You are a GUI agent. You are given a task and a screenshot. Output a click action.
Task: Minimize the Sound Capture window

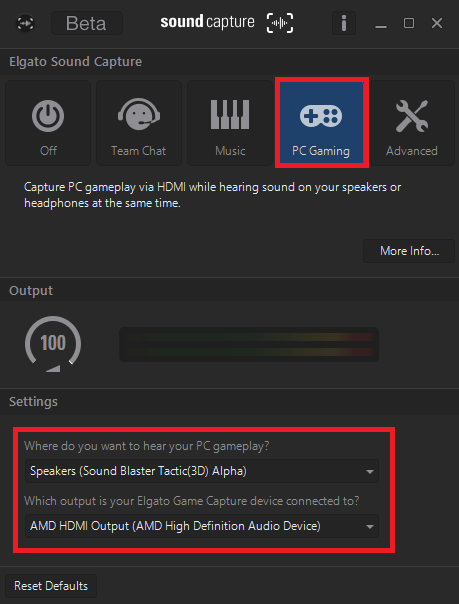(381, 24)
